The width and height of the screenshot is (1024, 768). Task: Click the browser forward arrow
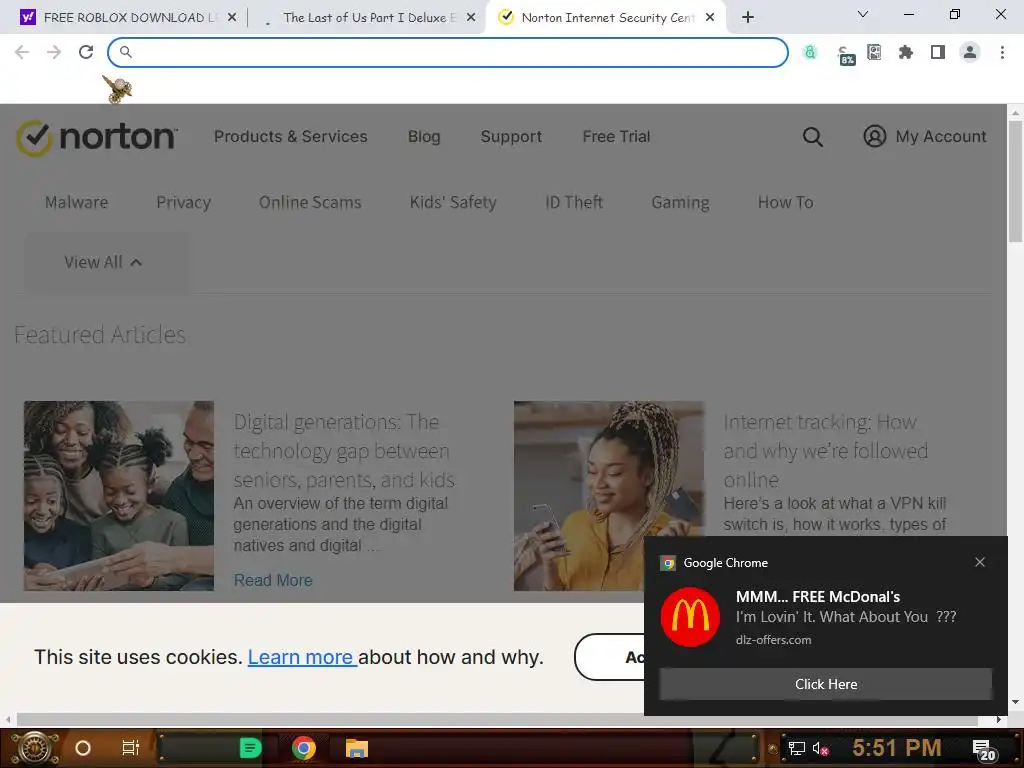54,52
